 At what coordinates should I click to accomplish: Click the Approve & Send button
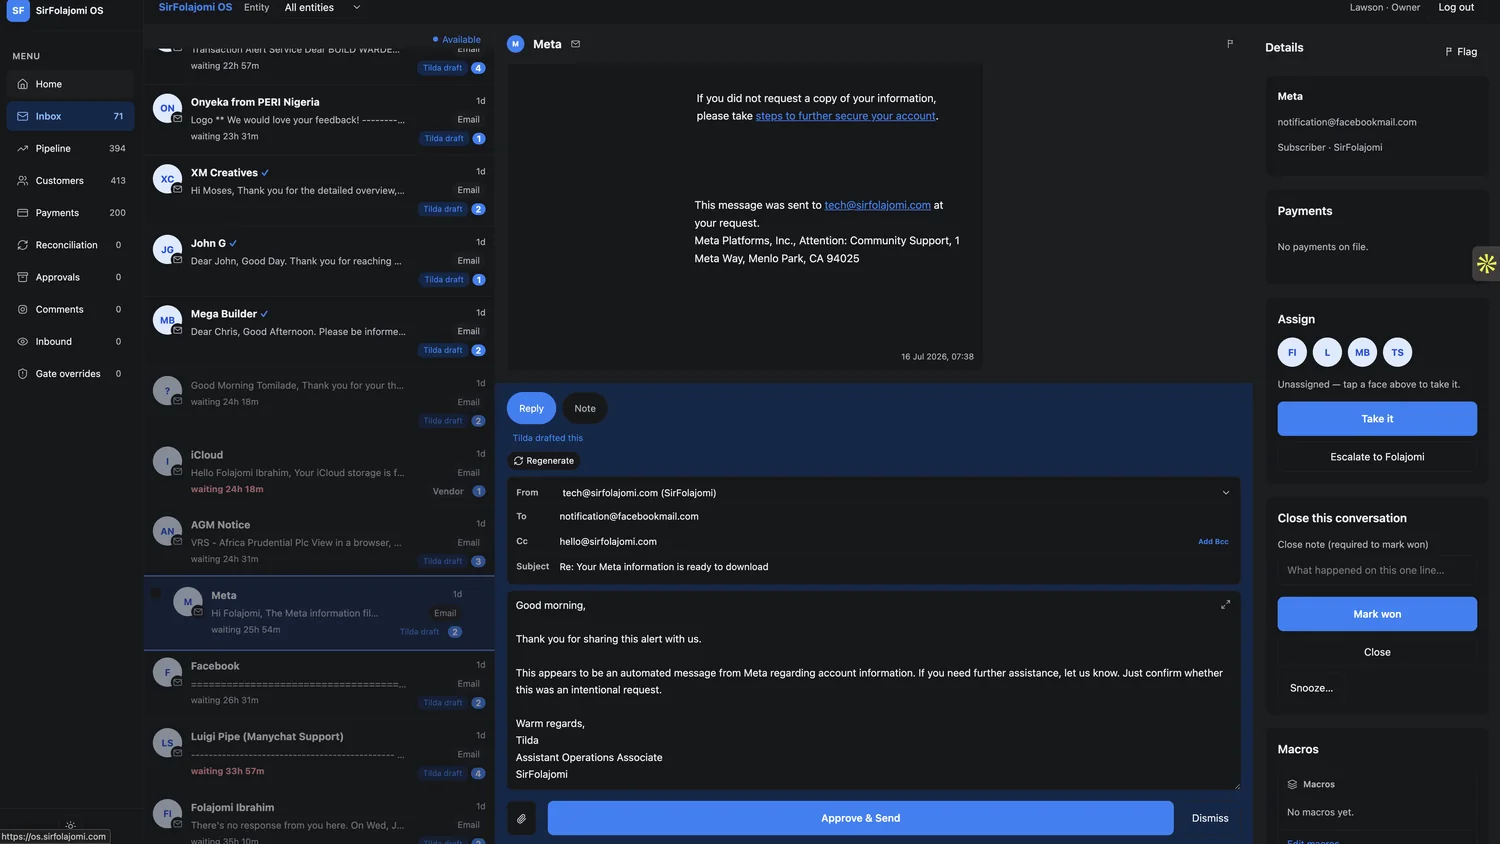[x=860, y=818]
